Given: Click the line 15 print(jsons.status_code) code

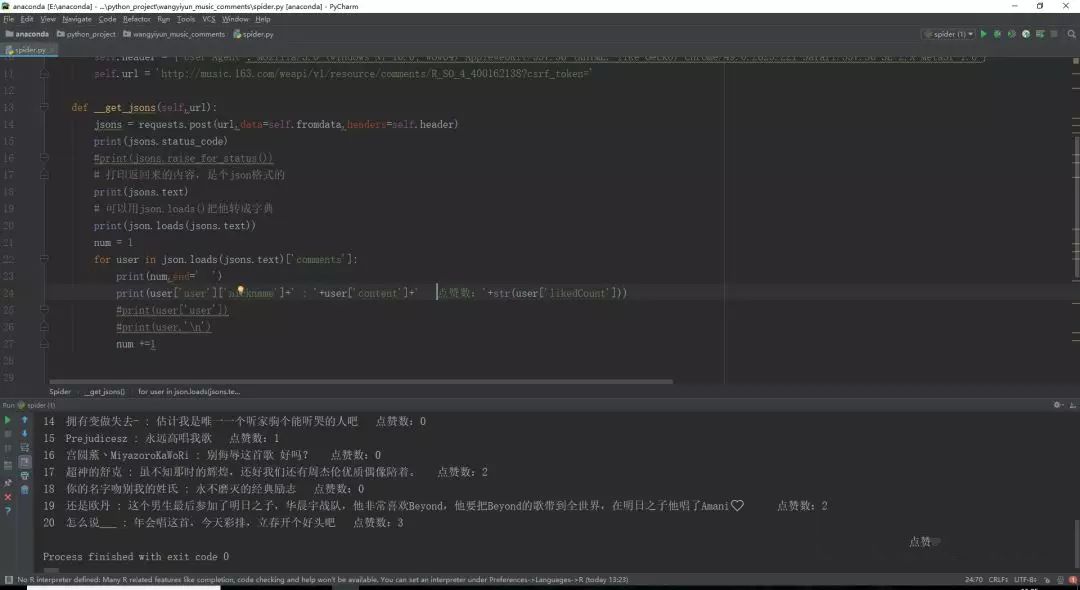Looking at the screenshot, I should pyautogui.click(x=160, y=141).
